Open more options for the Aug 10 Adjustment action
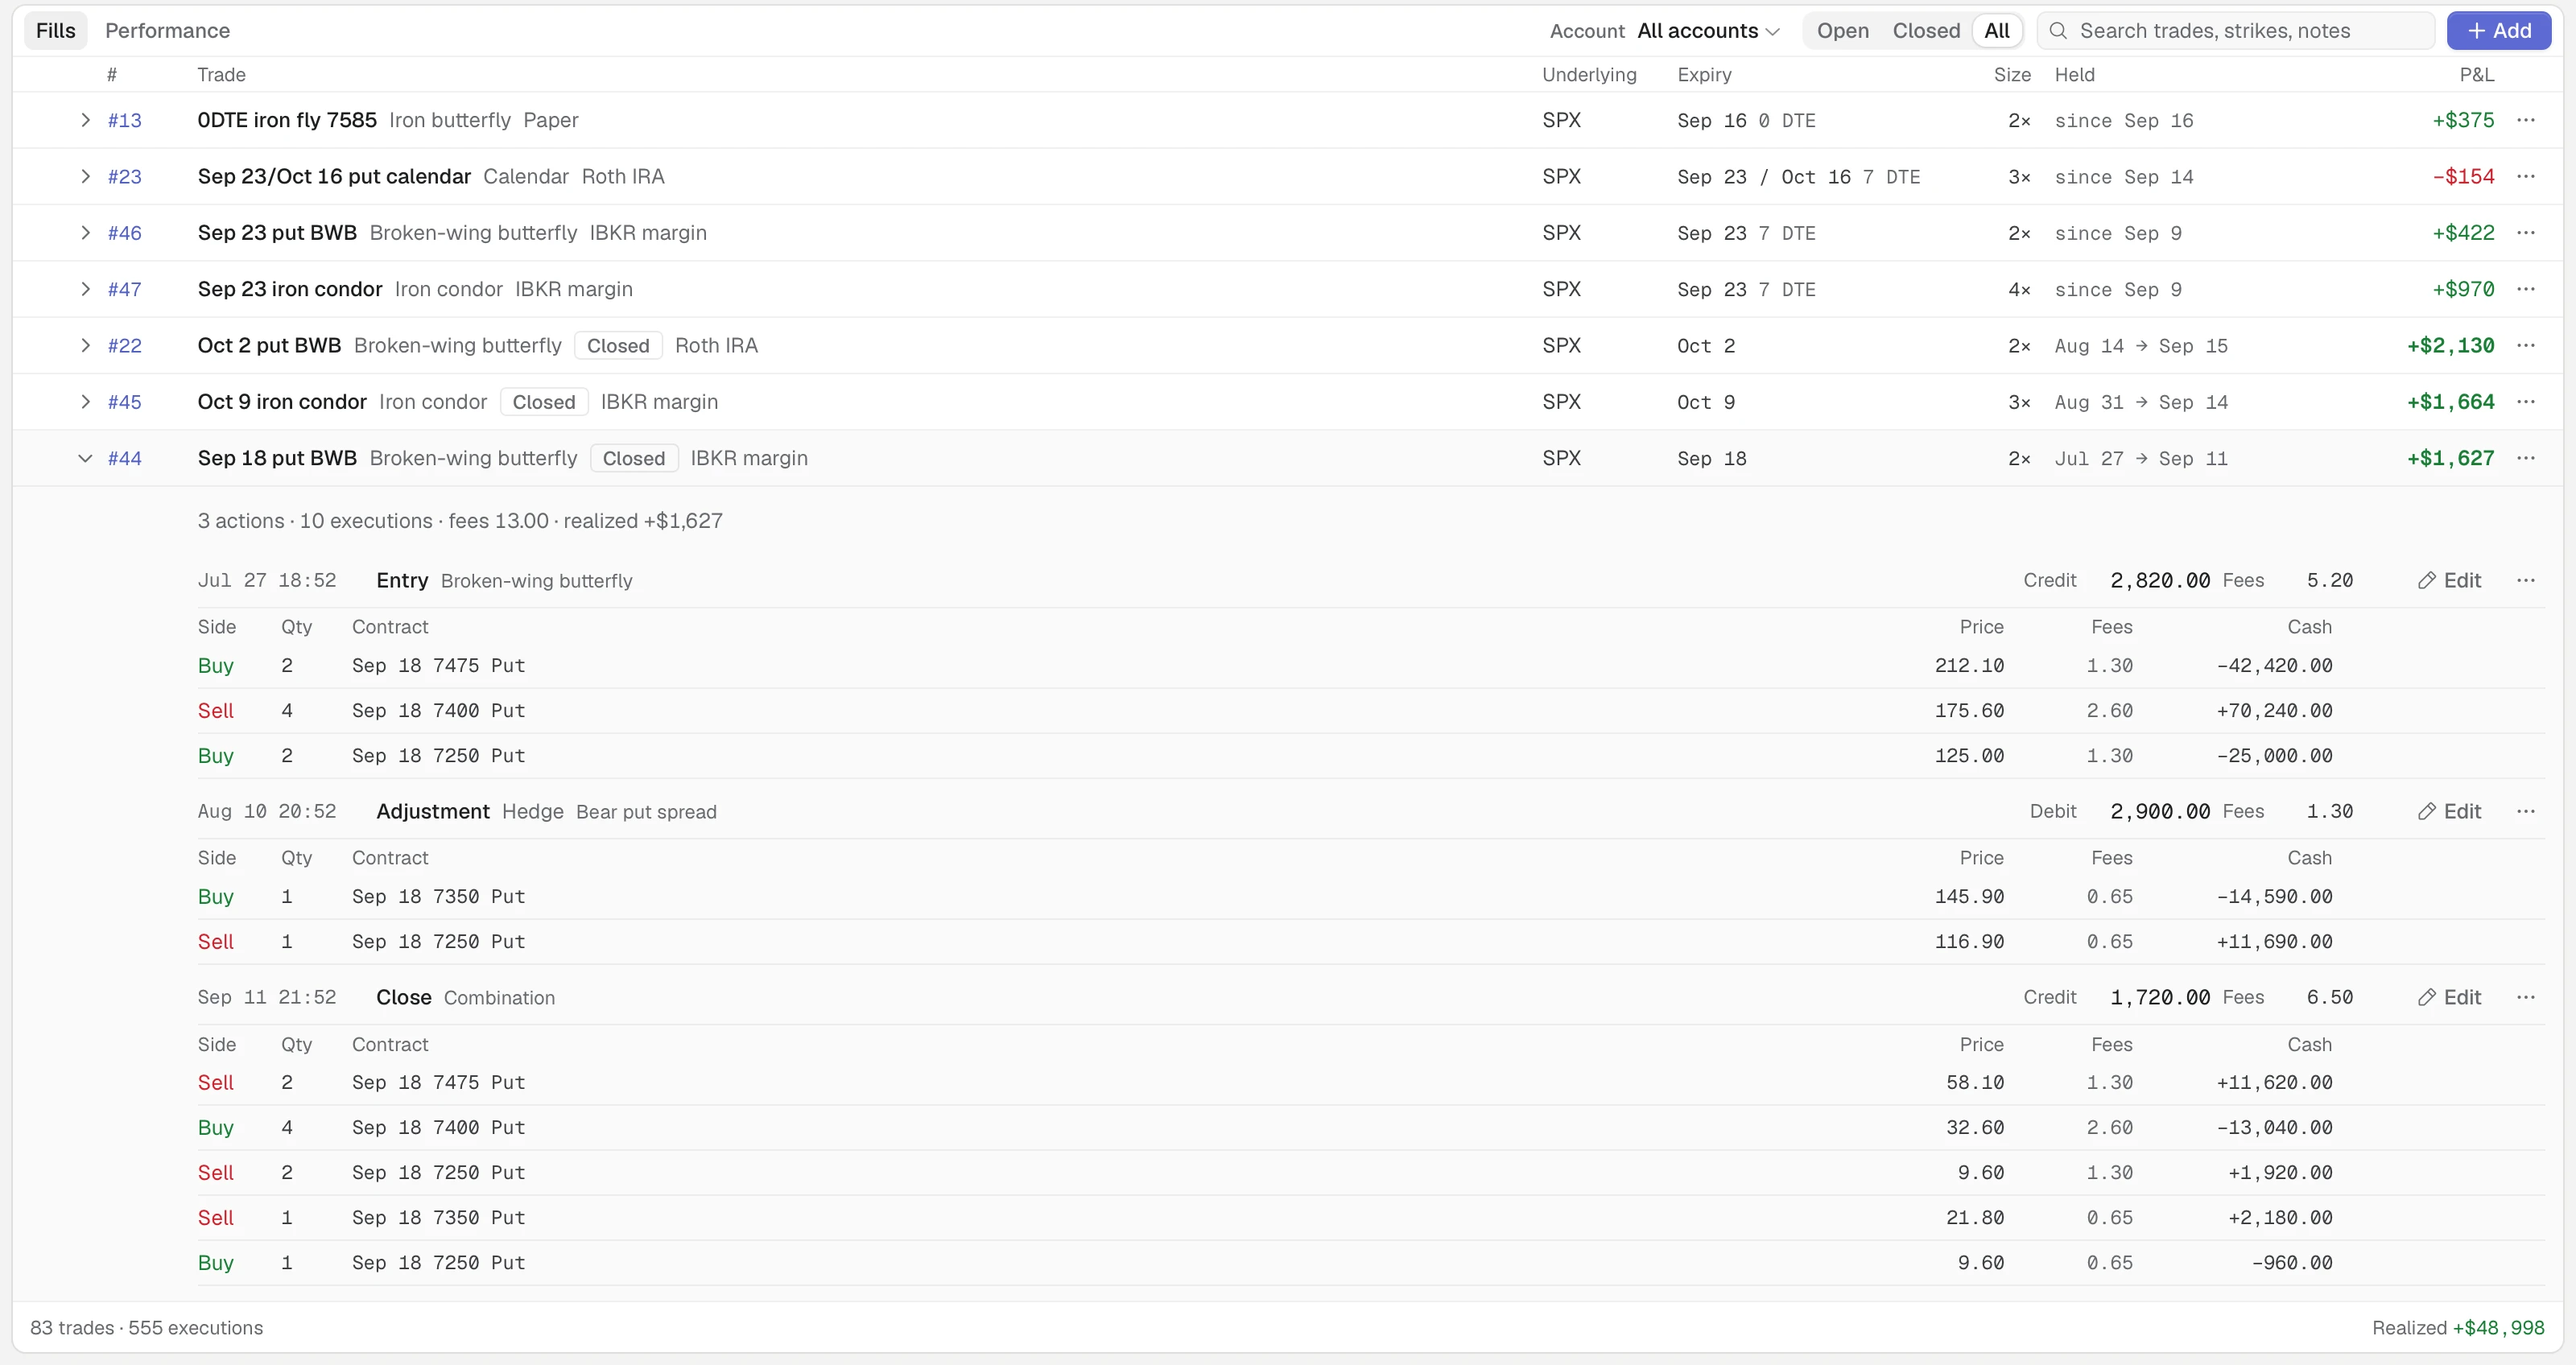 [2525, 811]
